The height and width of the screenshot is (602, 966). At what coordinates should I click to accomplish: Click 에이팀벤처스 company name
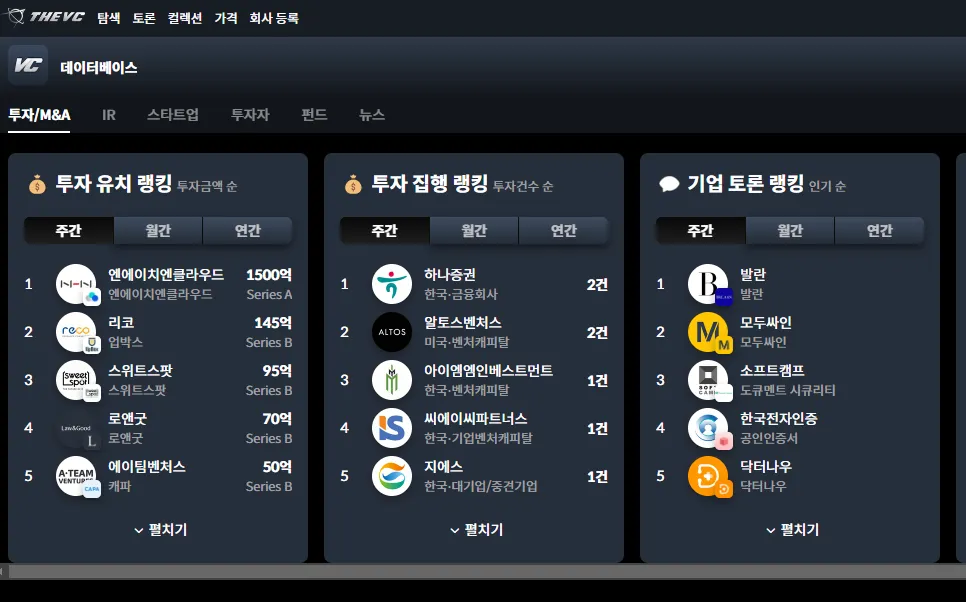[x=147, y=466]
